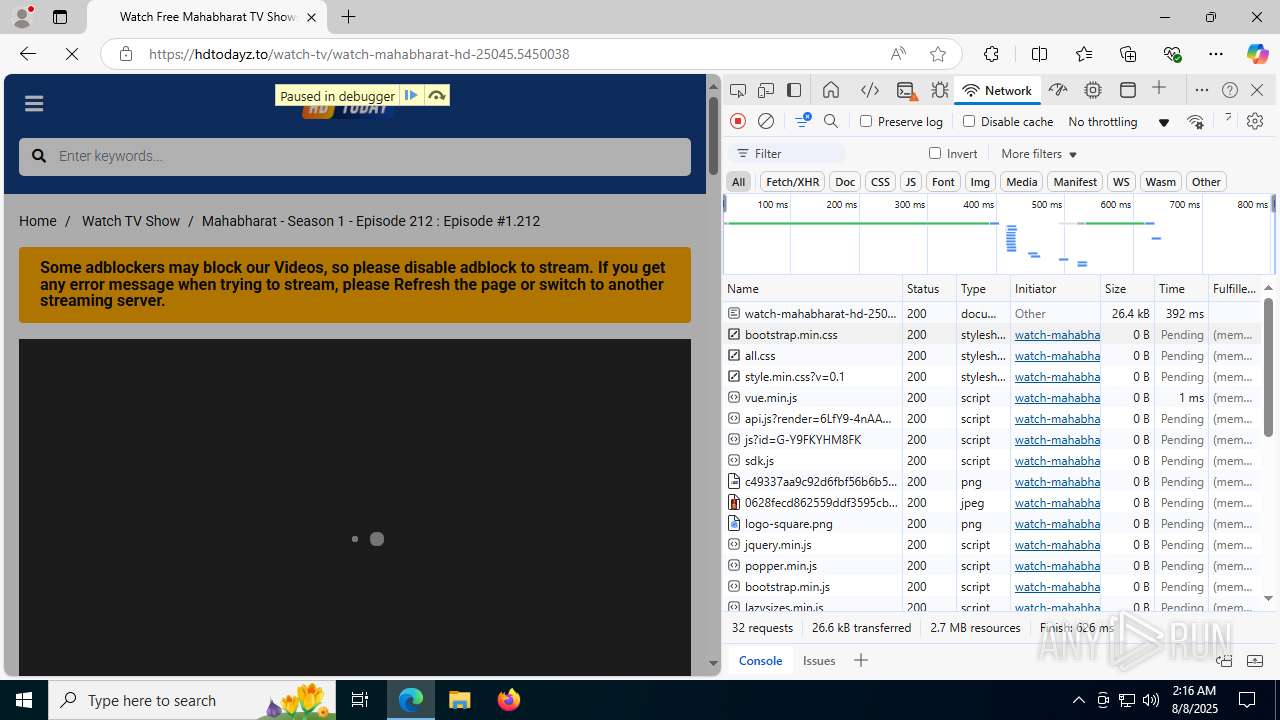This screenshot has width=1280, height=720.
Task: Resume script execution in debugger overlay
Action: [x=410, y=95]
